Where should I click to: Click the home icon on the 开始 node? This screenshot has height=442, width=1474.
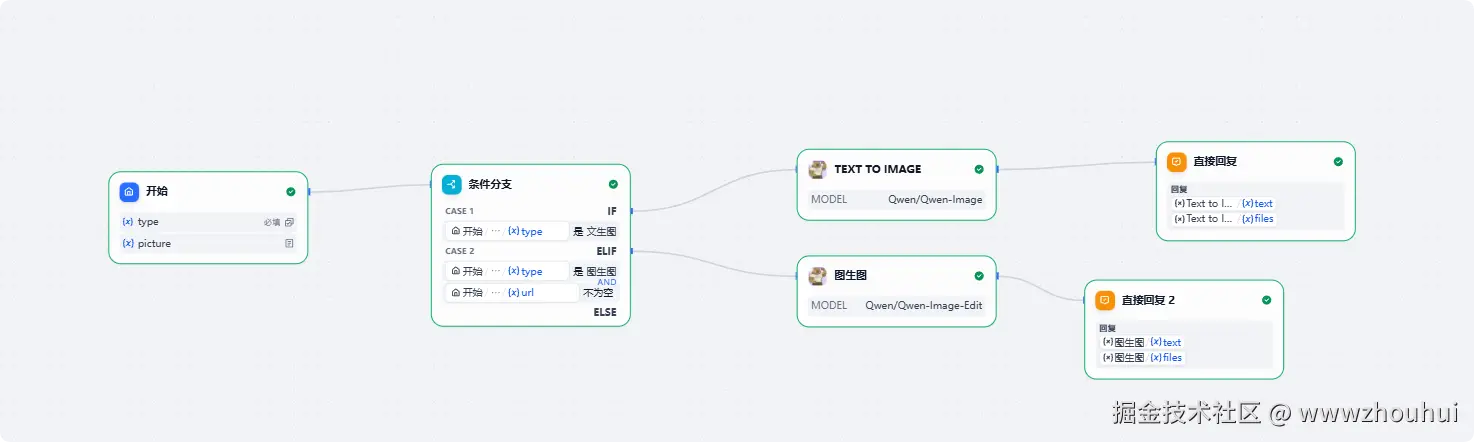click(129, 192)
